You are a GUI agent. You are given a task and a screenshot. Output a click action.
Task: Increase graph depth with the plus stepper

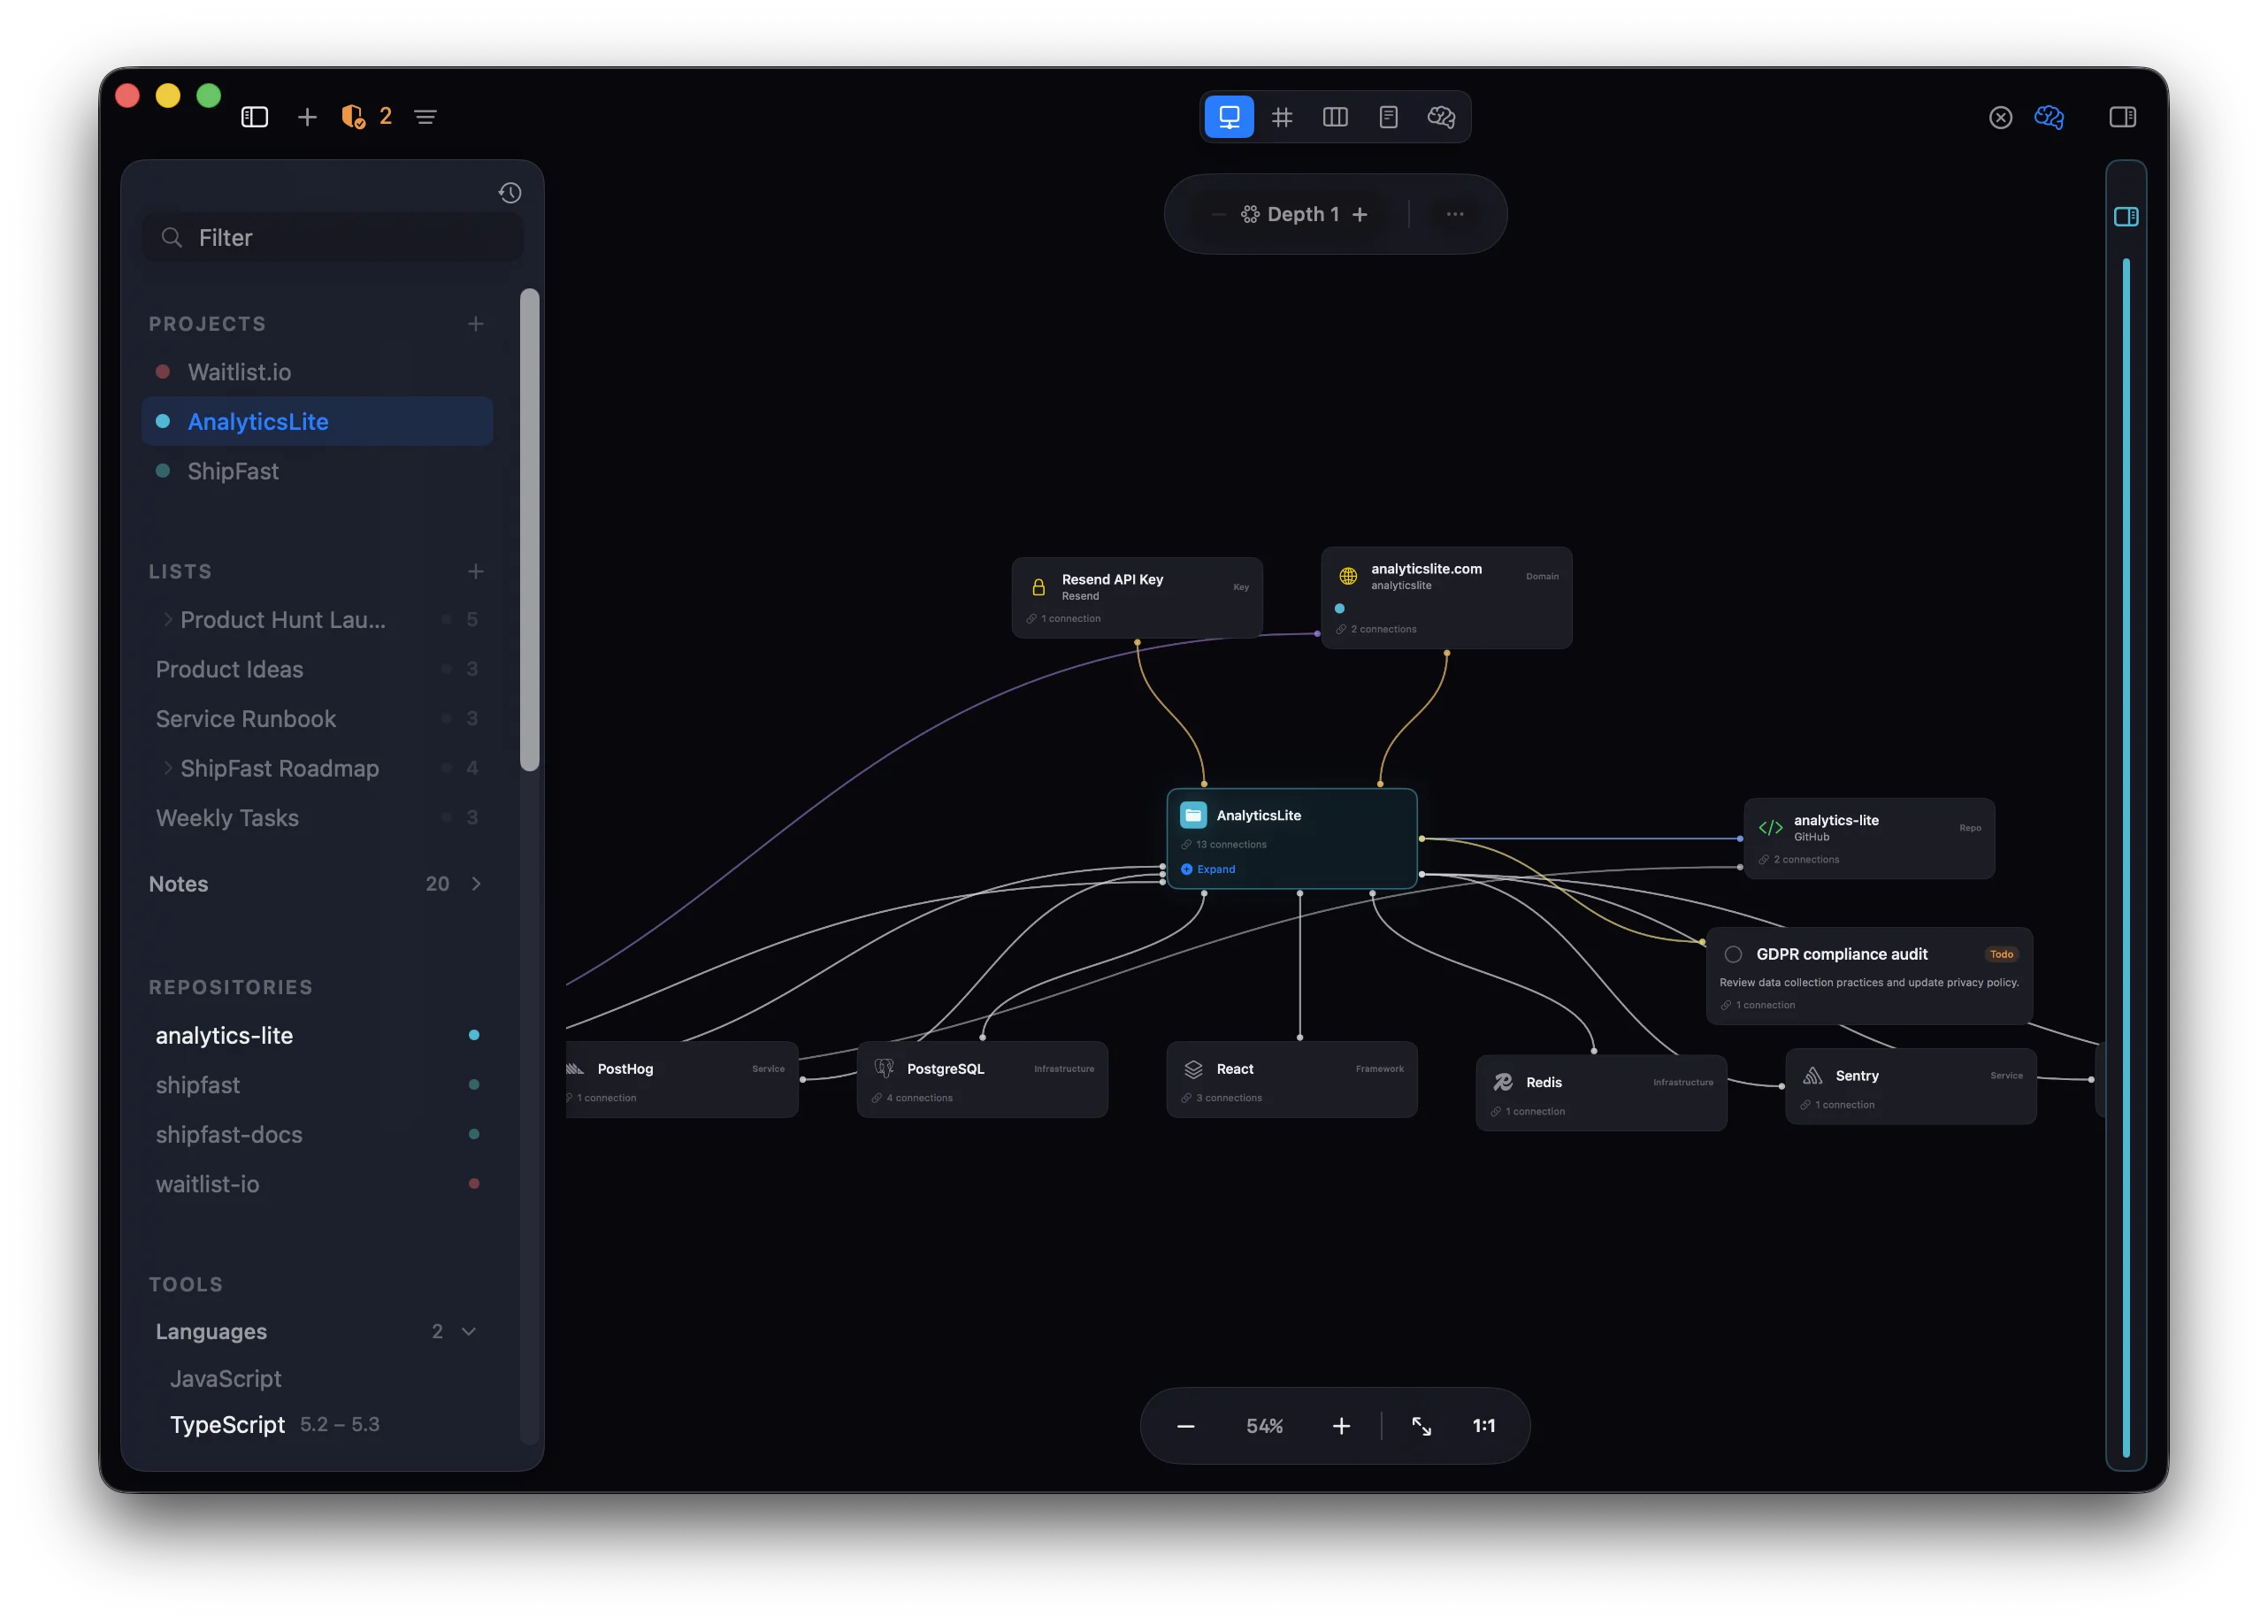pos(1360,214)
